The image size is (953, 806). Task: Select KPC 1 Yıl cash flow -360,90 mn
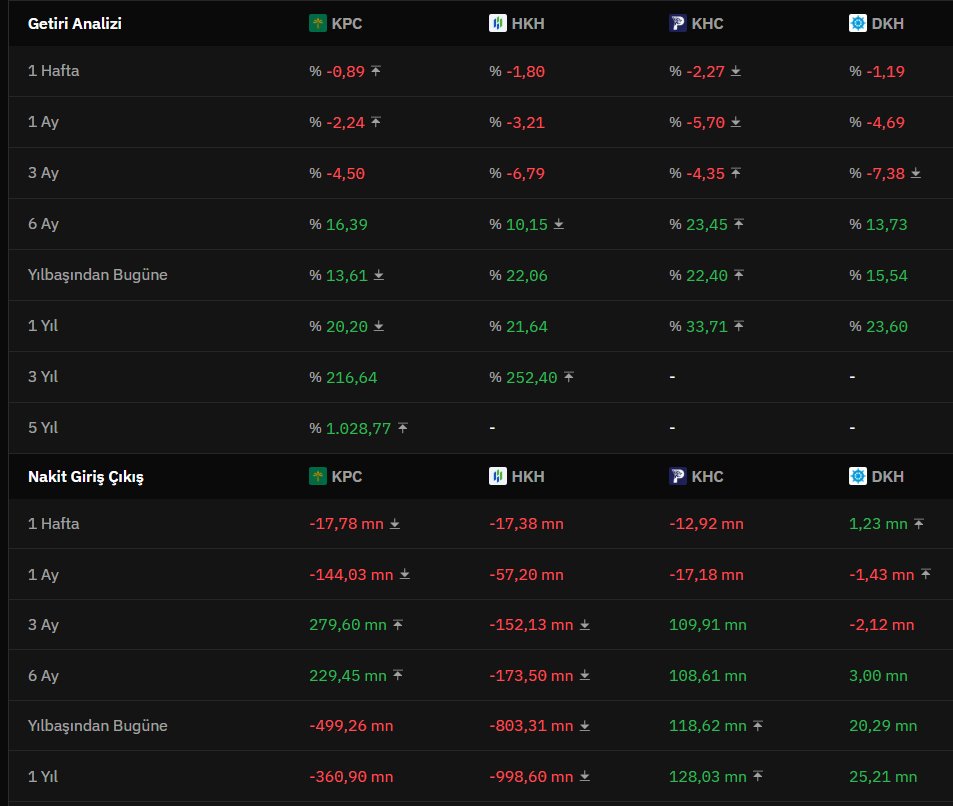coord(351,776)
